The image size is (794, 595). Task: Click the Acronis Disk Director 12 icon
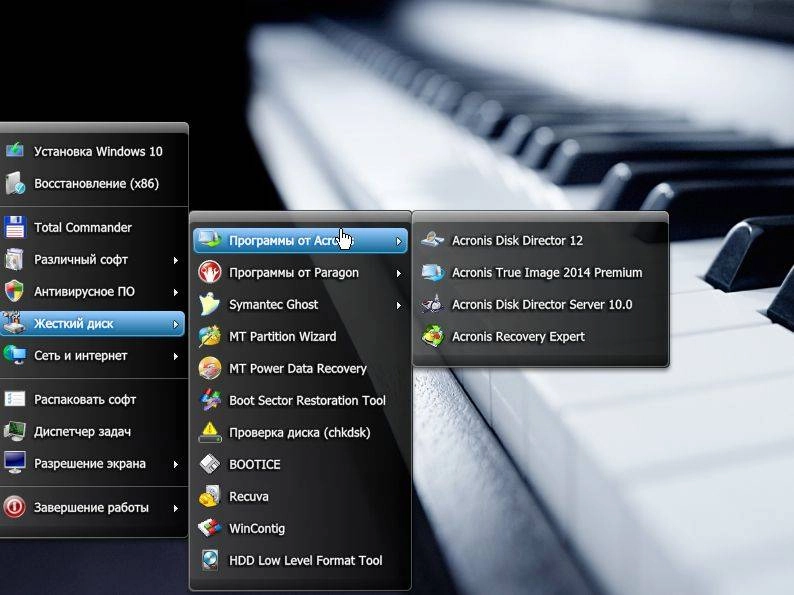432,240
